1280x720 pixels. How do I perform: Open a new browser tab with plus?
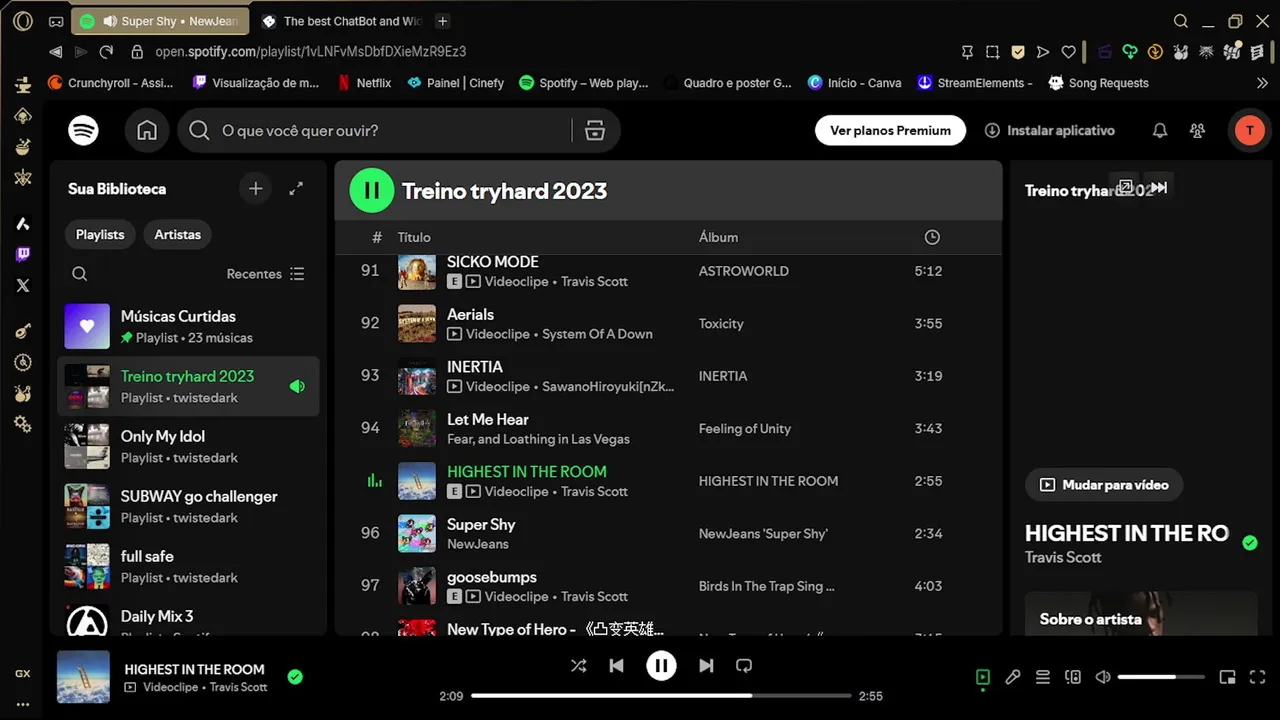click(x=443, y=21)
